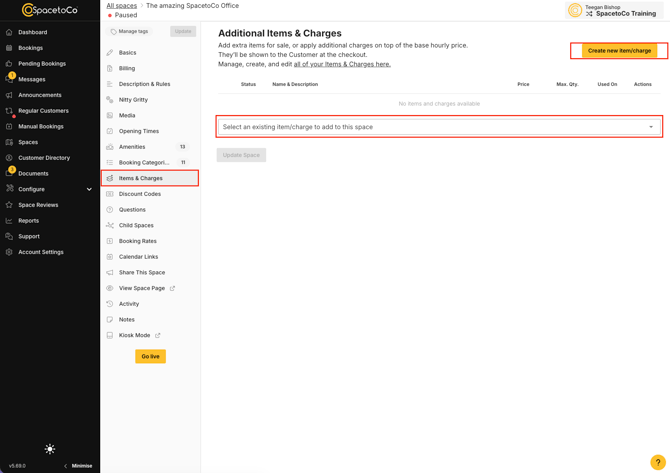Click the Activity history clock icon
This screenshot has width=670, height=473.
(x=110, y=304)
